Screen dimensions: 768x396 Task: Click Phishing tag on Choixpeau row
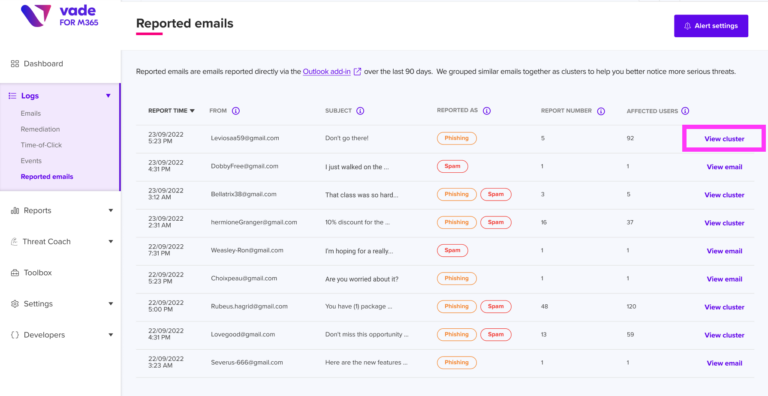[x=456, y=278]
